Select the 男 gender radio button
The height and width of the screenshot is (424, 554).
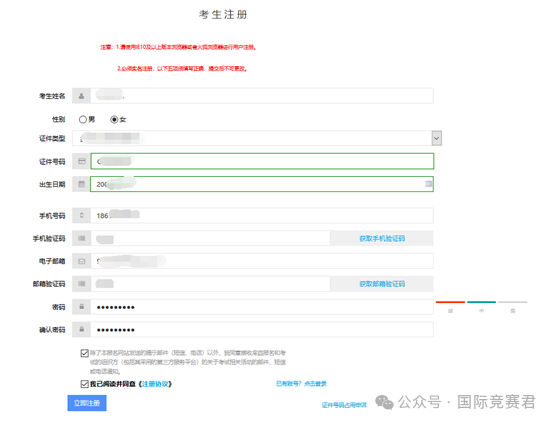coord(83,119)
